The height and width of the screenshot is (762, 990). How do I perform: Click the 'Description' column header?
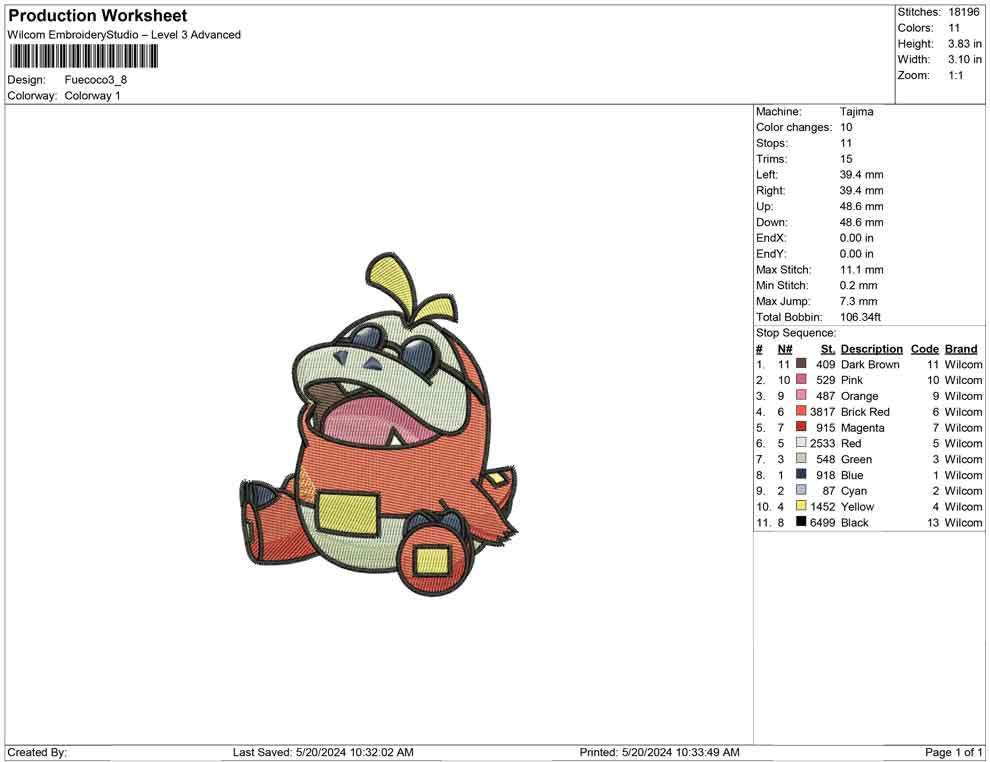click(x=872, y=348)
